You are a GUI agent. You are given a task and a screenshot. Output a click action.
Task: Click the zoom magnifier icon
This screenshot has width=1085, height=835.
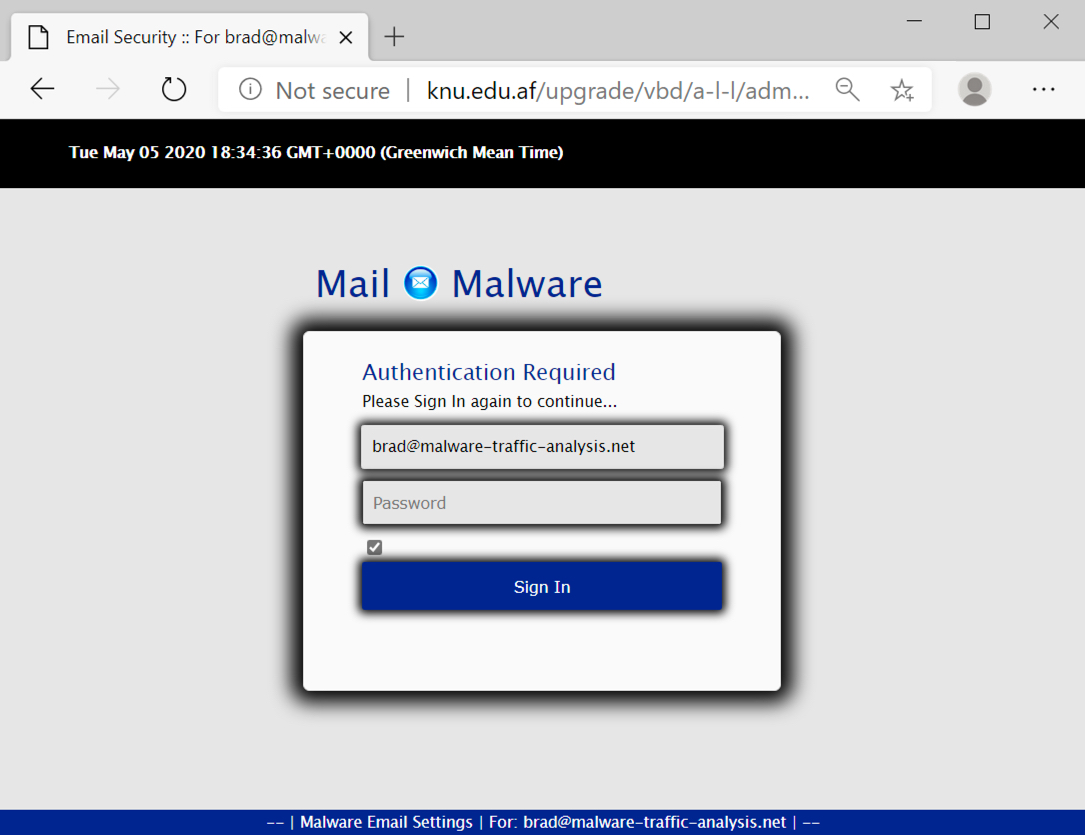pyautogui.click(x=848, y=90)
